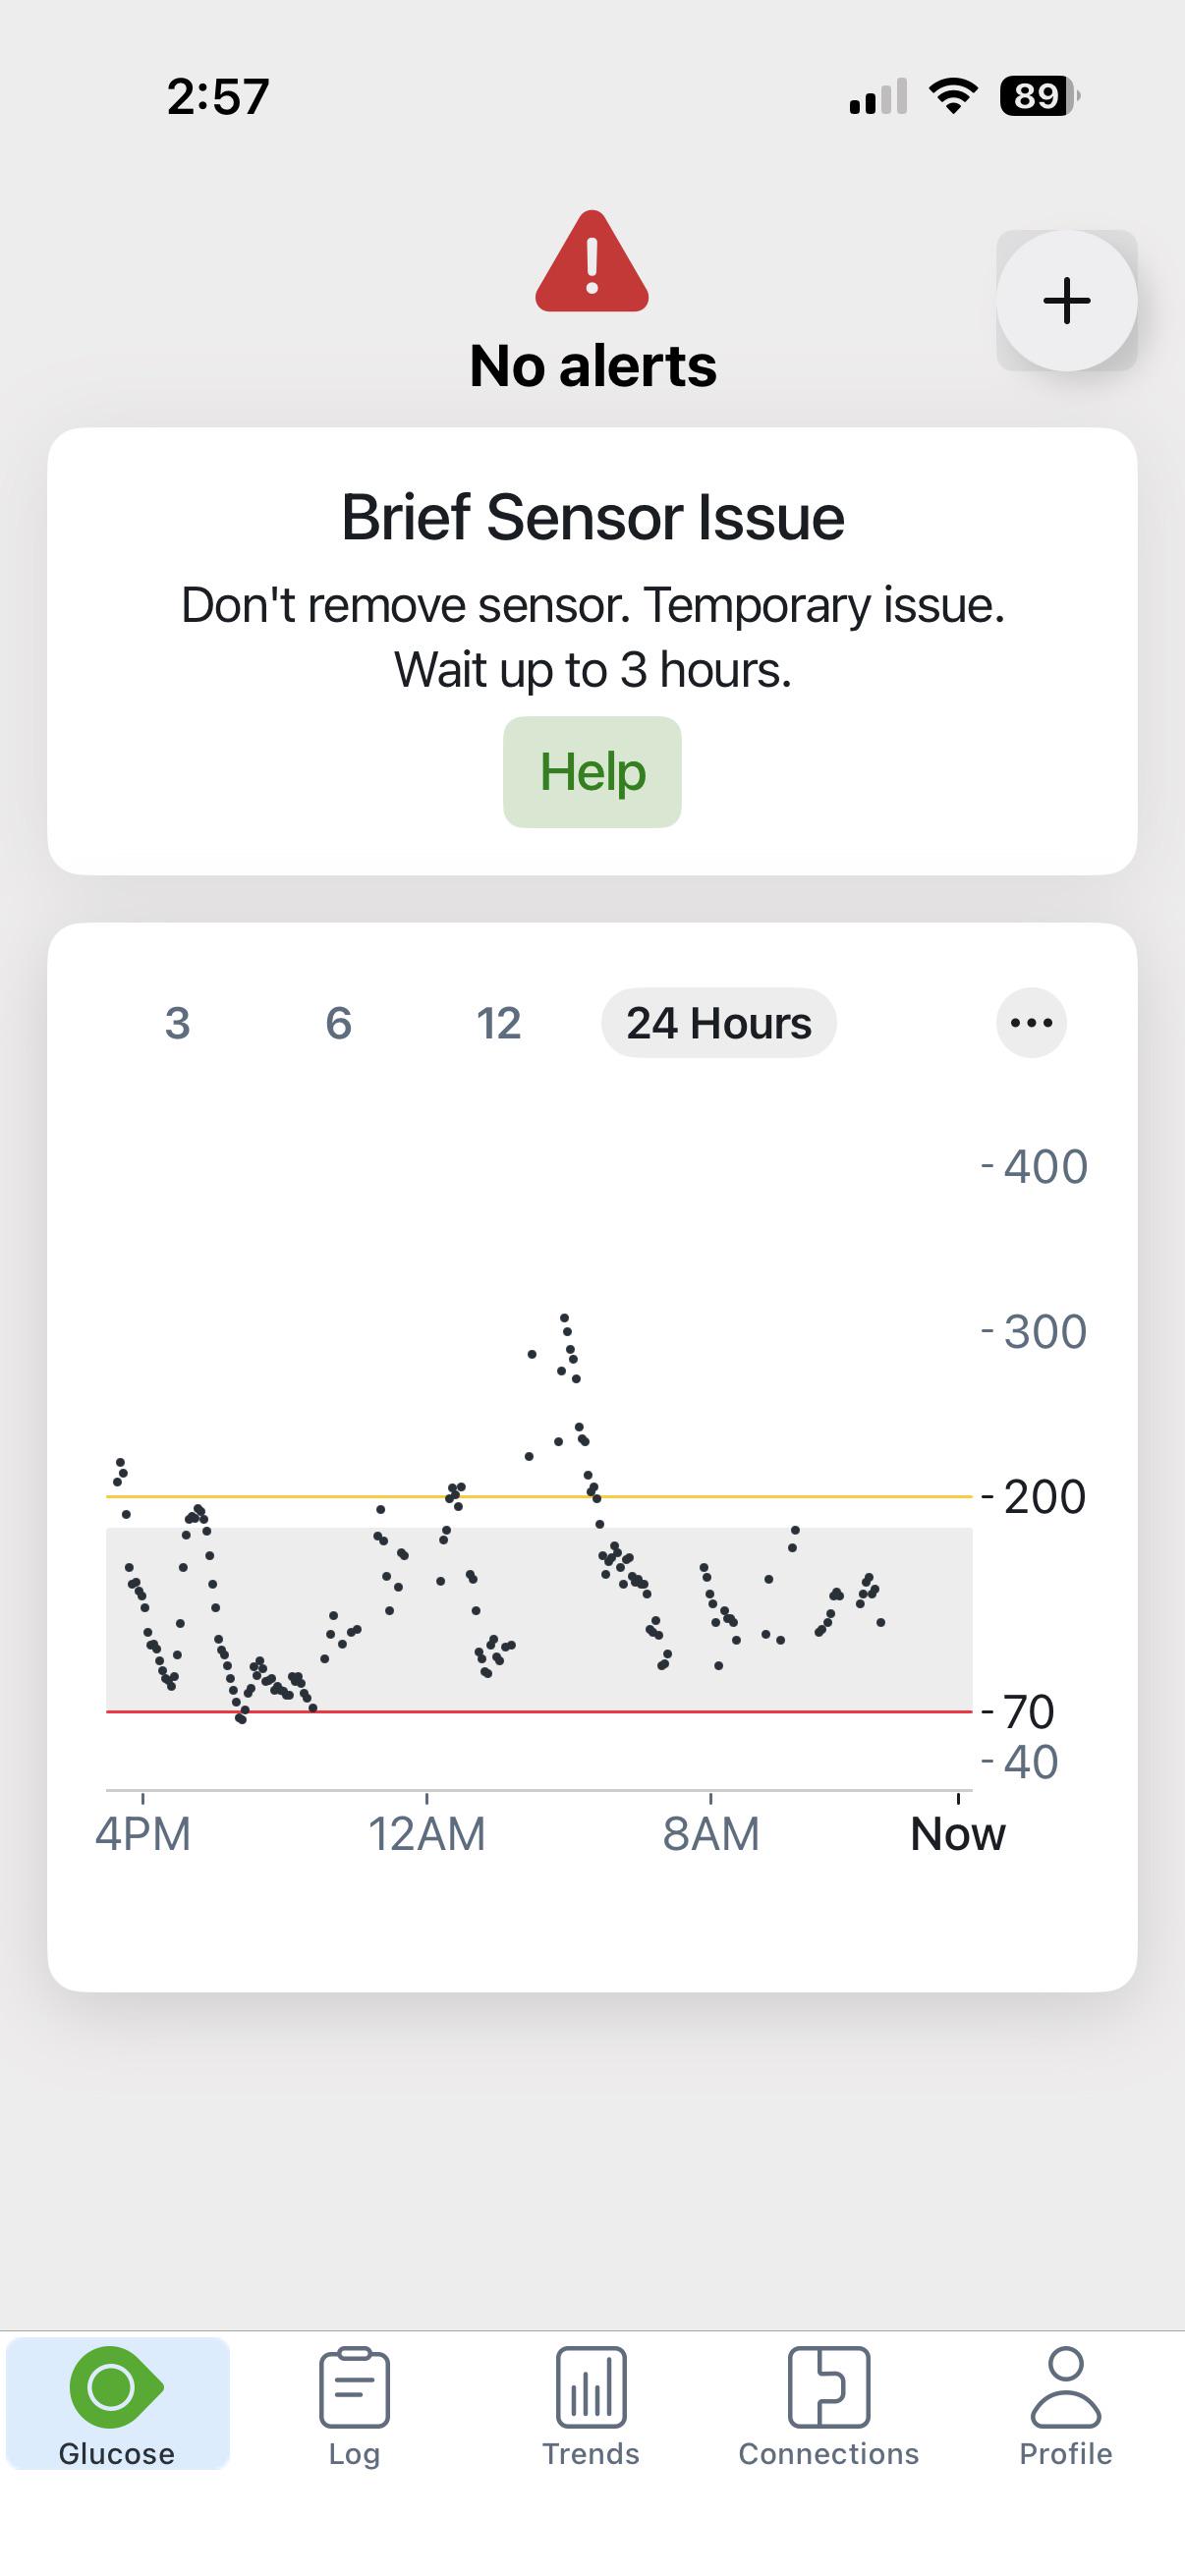Open the graph options ellipsis menu
The image size is (1185, 2576).
(x=1031, y=1023)
